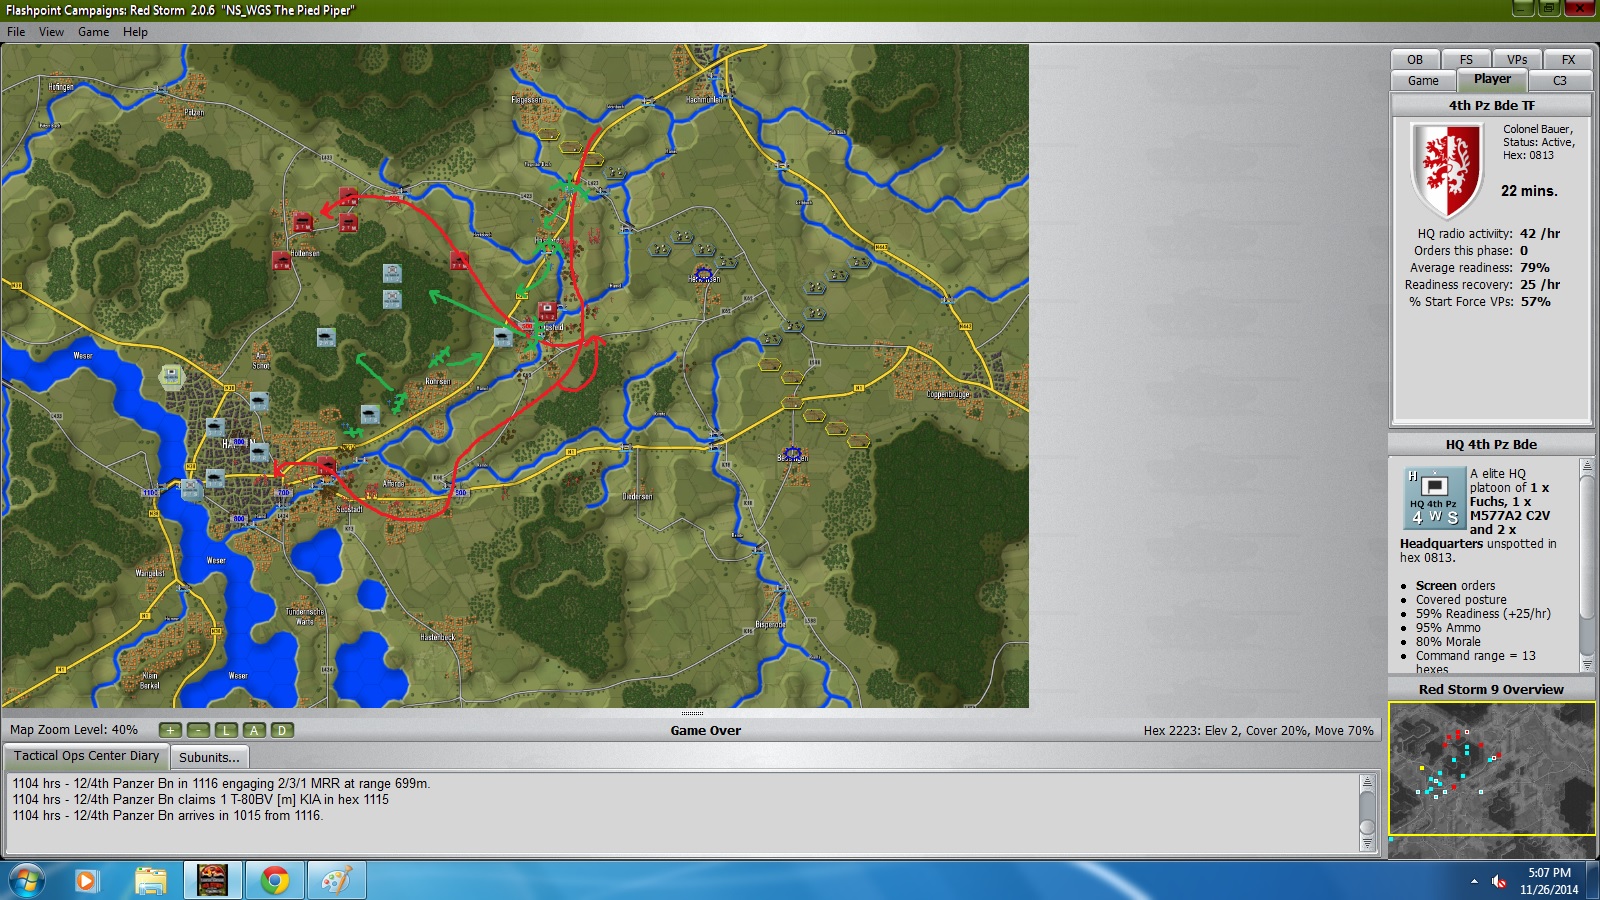Select upper of two stacked blue forest counters
This screenshot has height=900, width=1600.
coord(392,273)
